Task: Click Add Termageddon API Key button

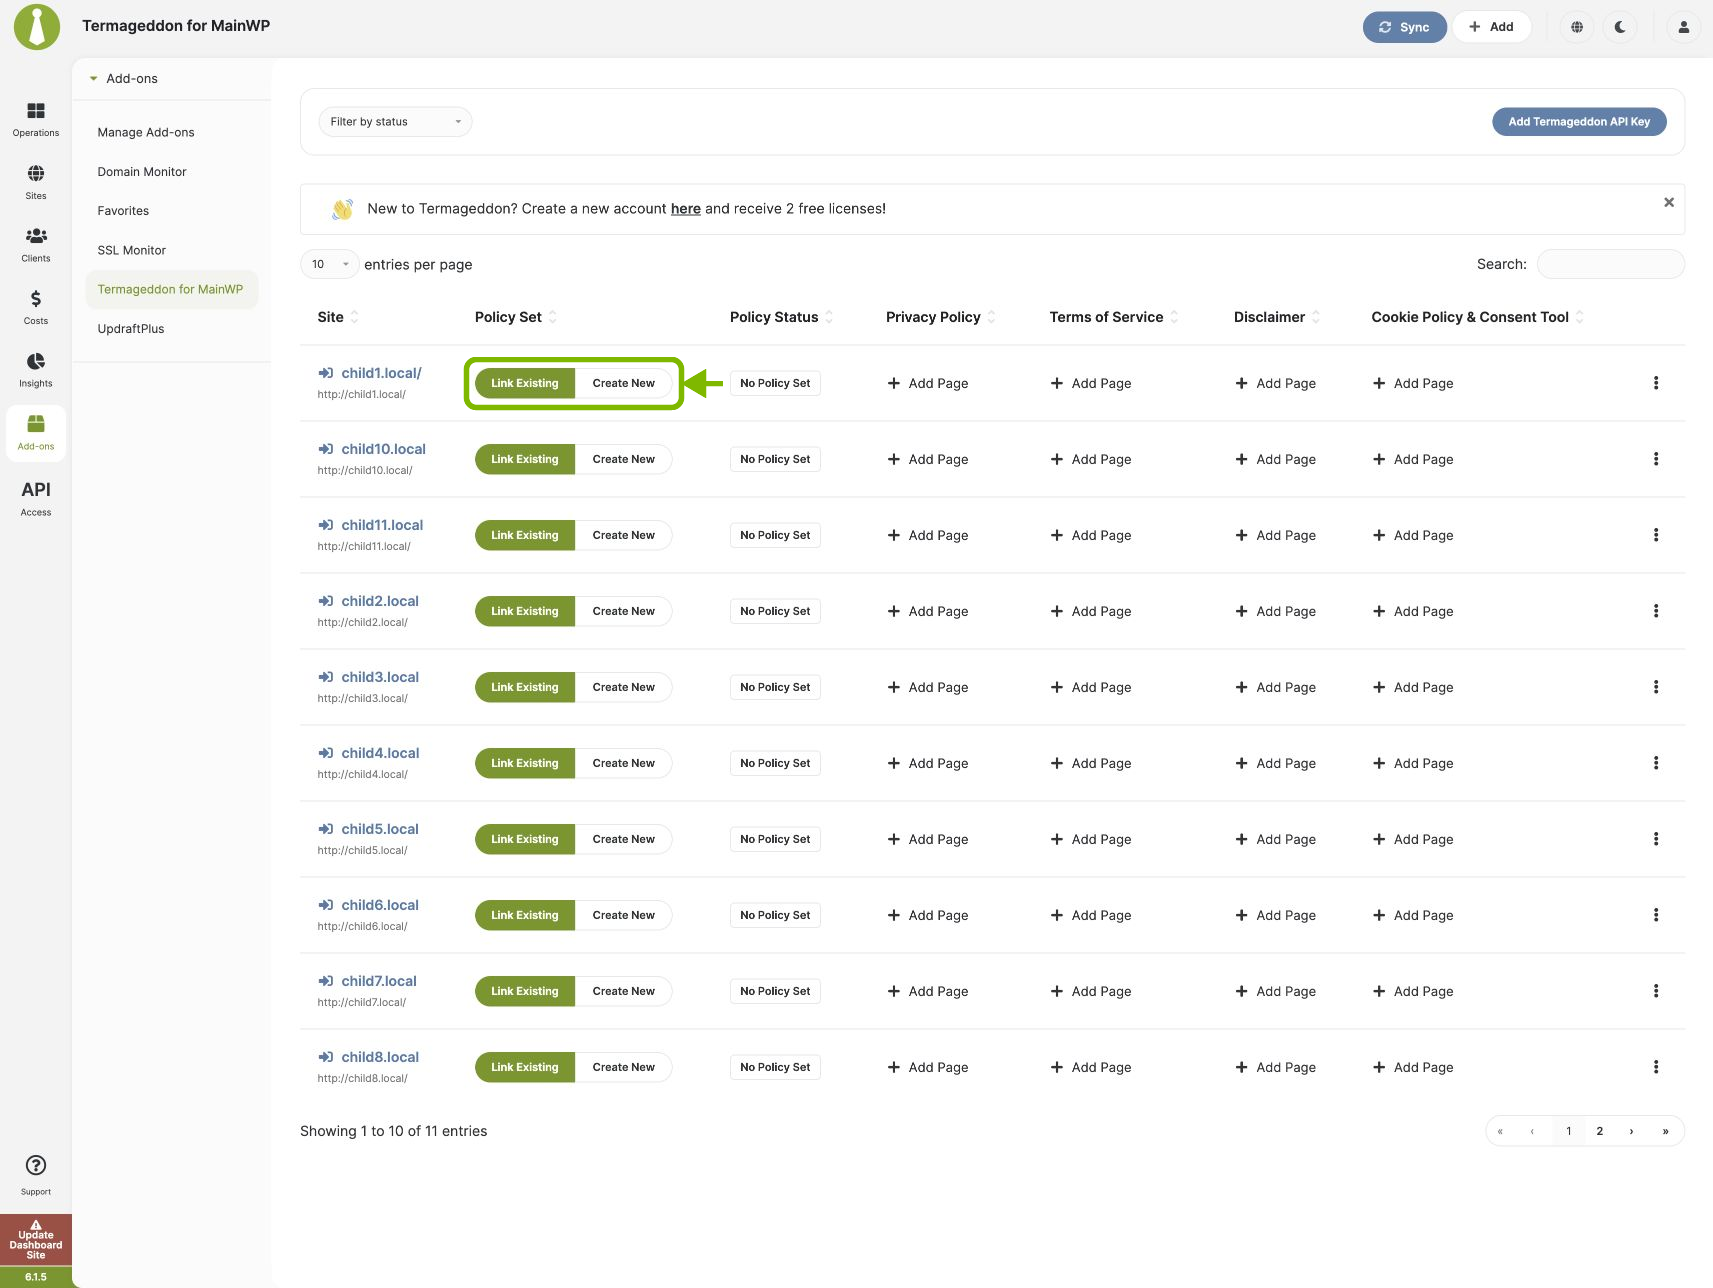Action: coord(1579,122)
